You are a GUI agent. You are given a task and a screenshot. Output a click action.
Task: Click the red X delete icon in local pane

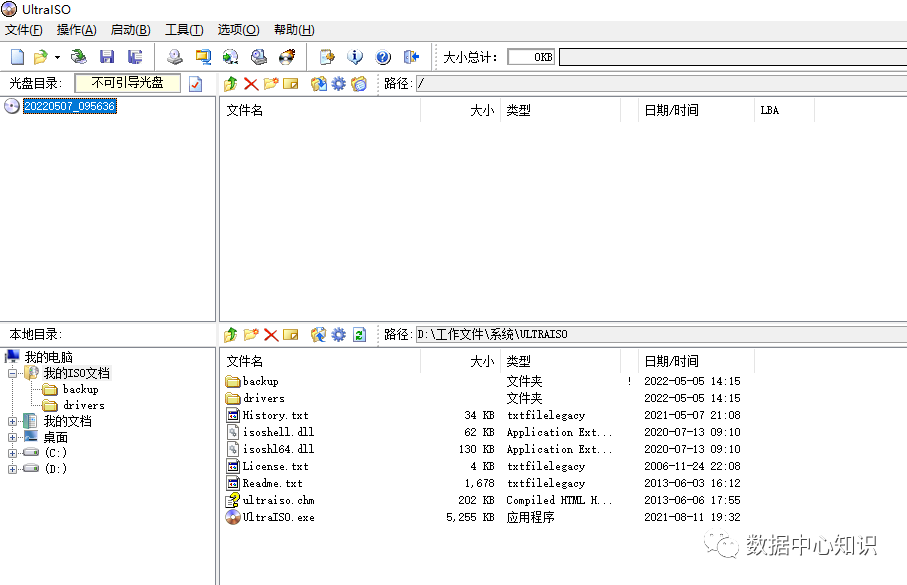pos(271,334)
